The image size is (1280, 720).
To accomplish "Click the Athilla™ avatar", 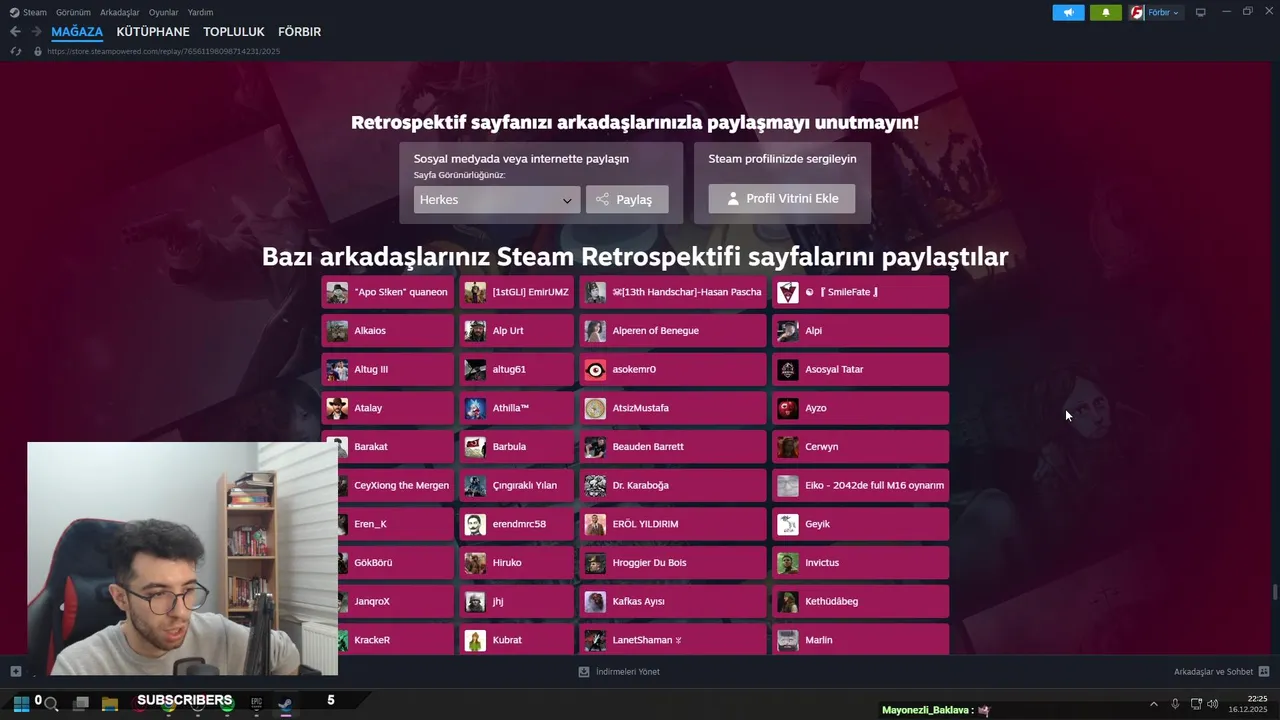I will point(476,408).
